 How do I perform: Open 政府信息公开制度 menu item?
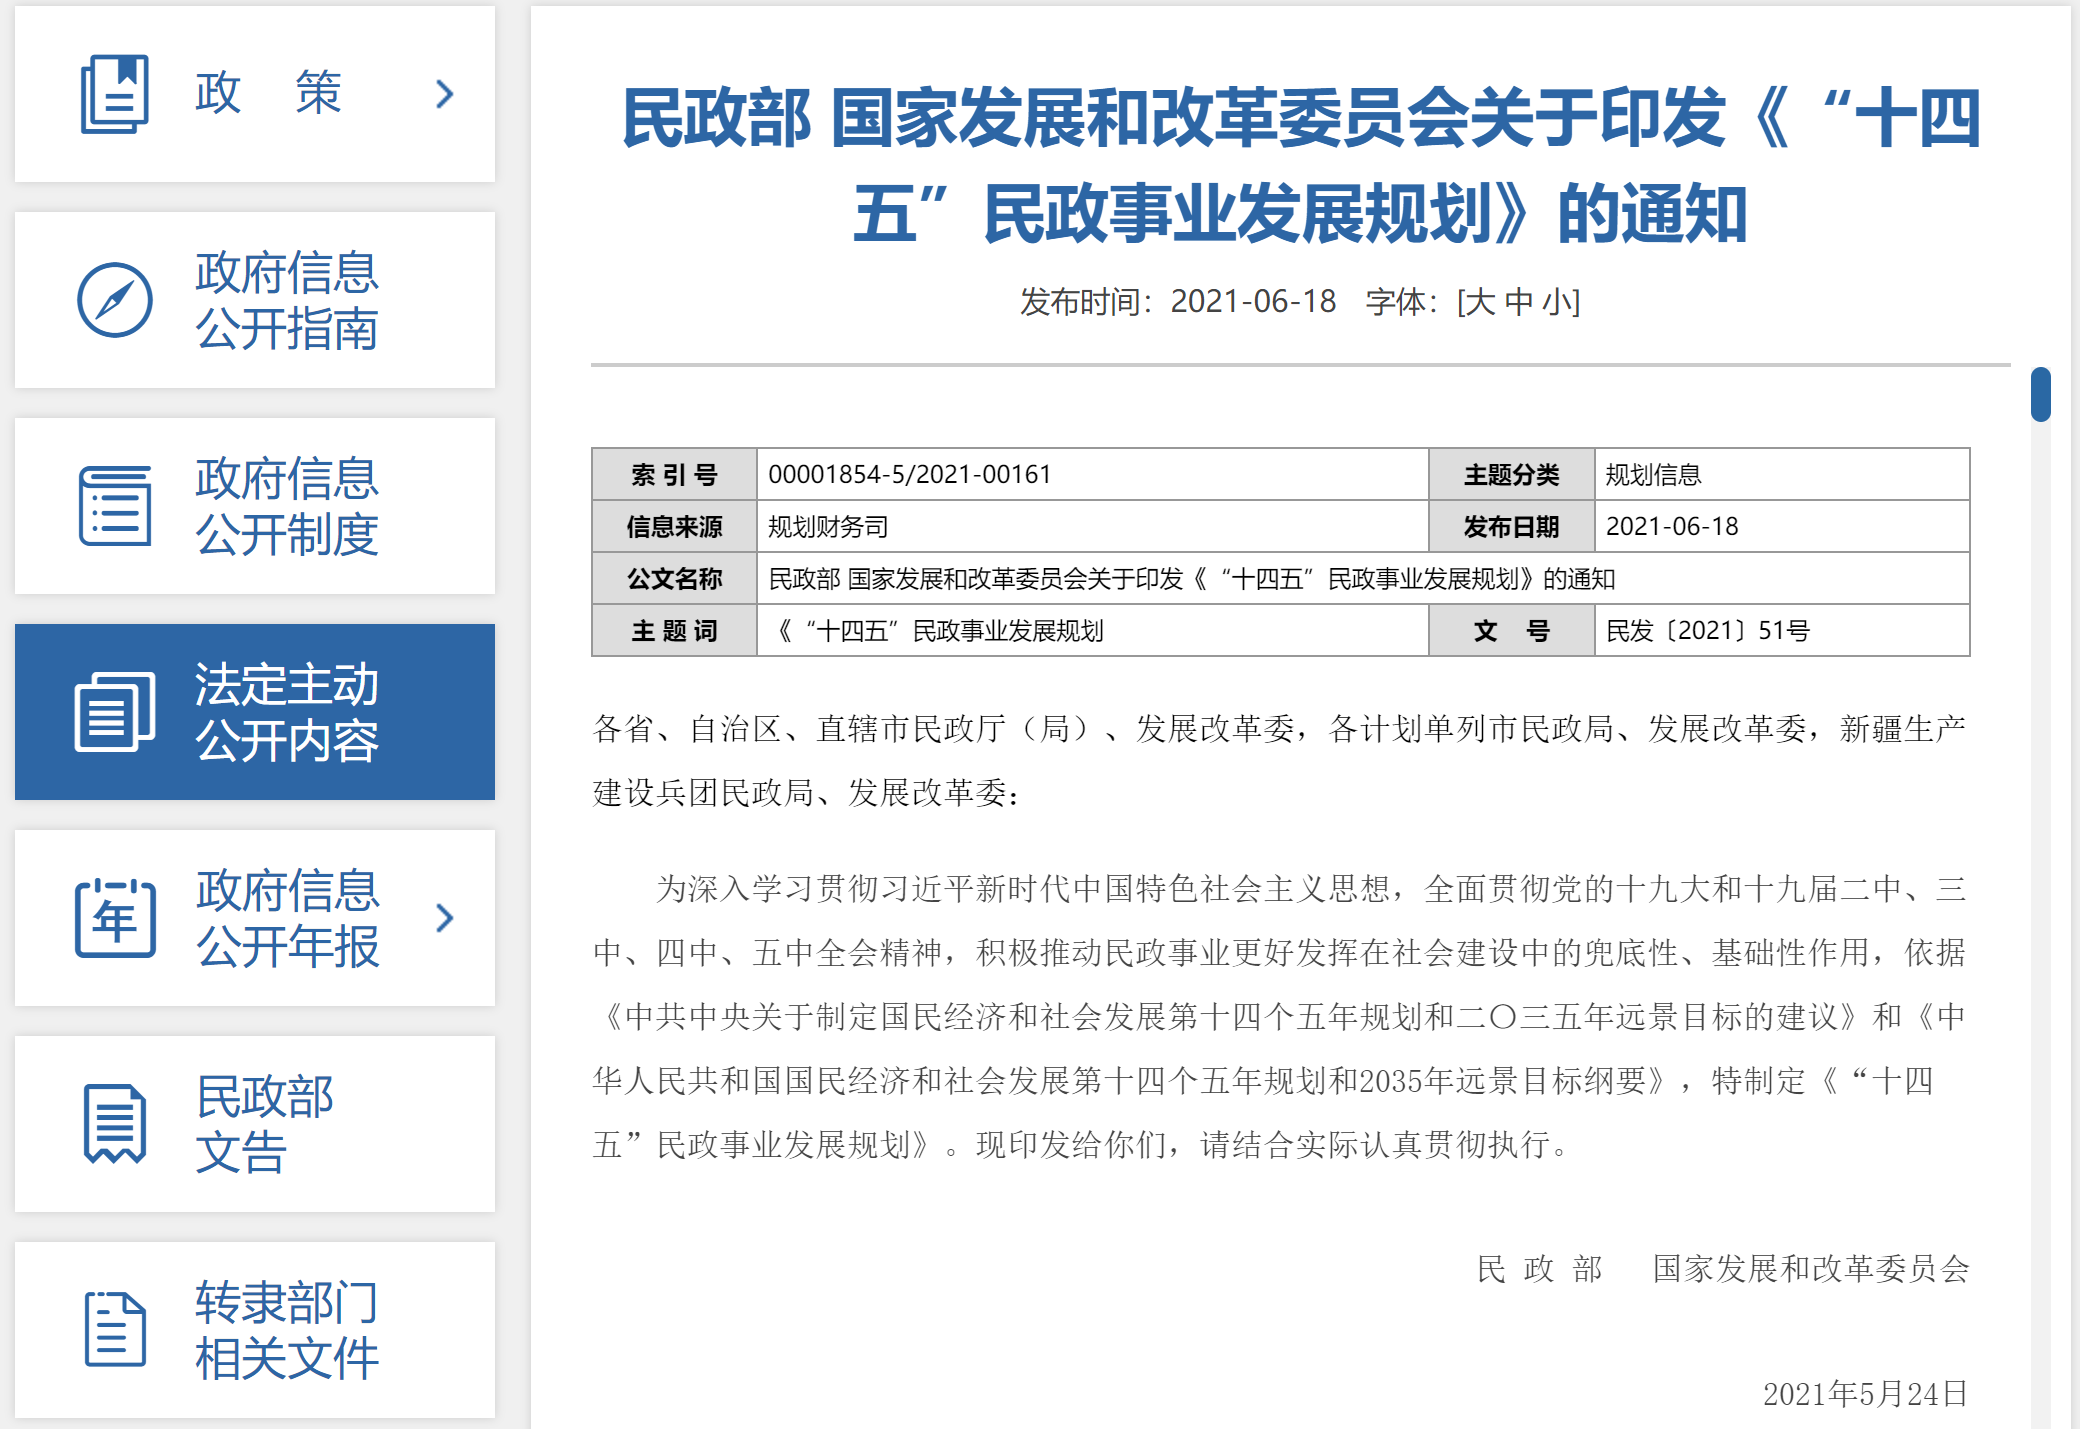click(286, 506)
